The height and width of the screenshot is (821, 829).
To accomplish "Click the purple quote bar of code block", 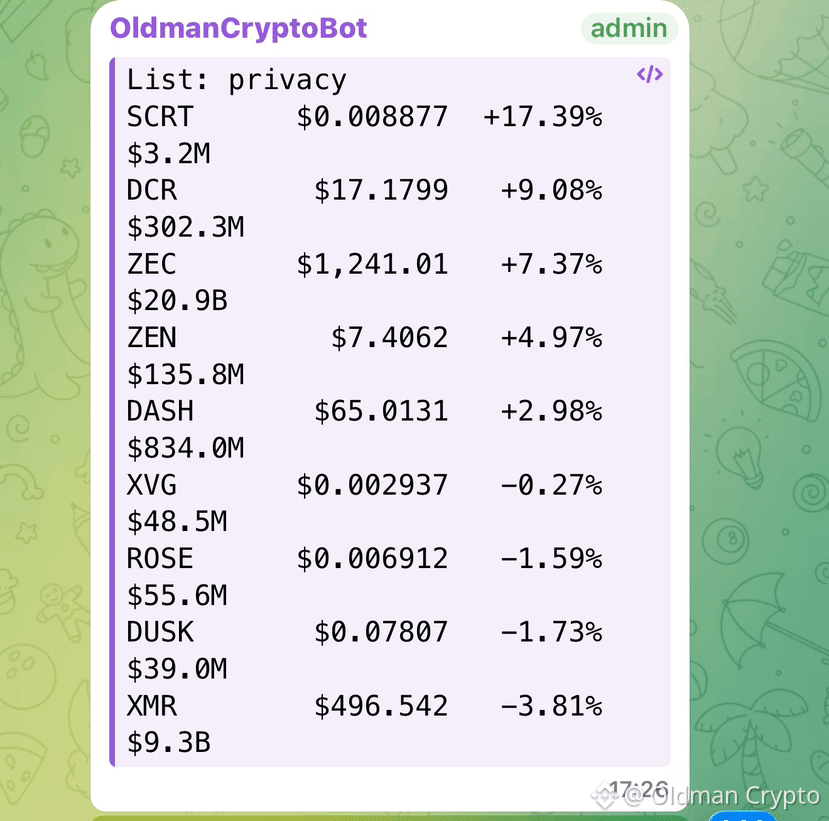I will (112, 412).
